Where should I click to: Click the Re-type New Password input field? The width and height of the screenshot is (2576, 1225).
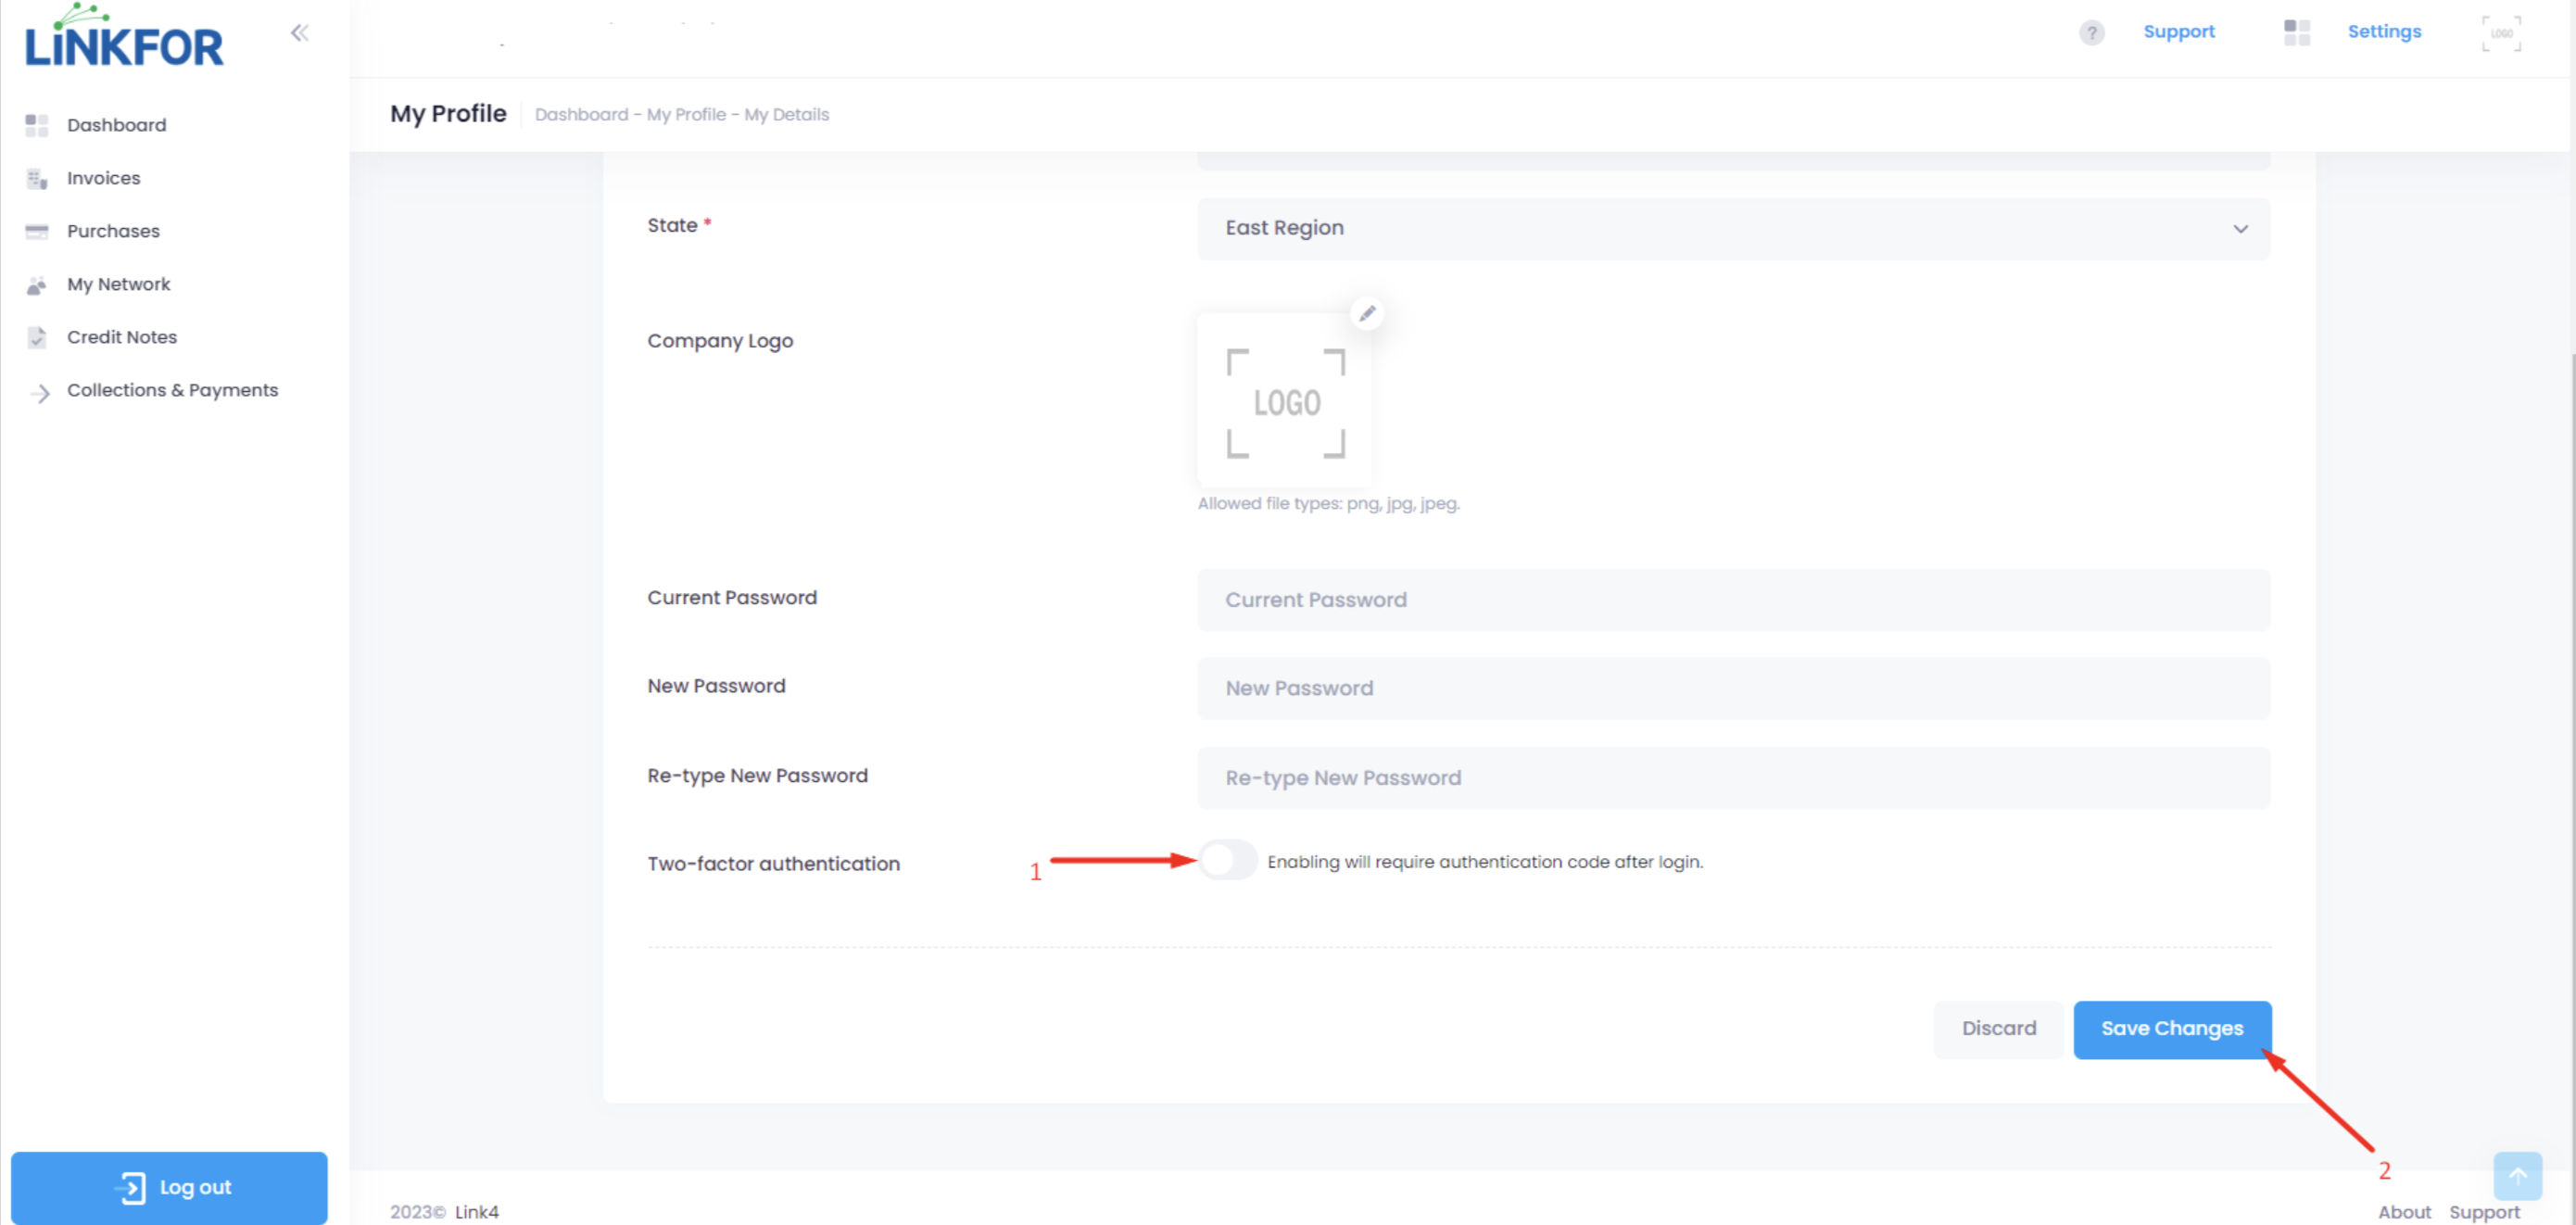coord(1733,778)
